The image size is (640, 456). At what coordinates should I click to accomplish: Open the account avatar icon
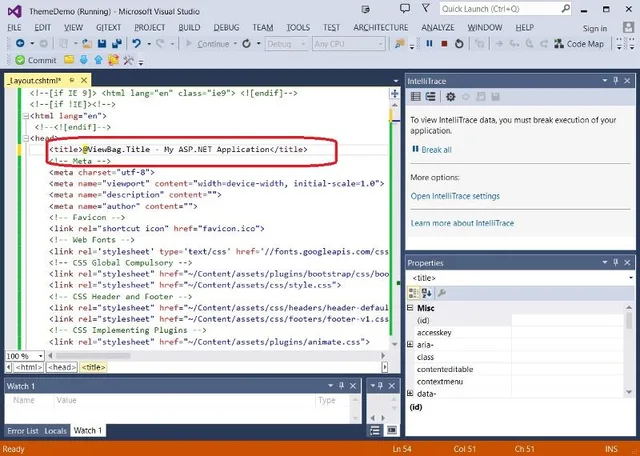(x=629, y=27)
